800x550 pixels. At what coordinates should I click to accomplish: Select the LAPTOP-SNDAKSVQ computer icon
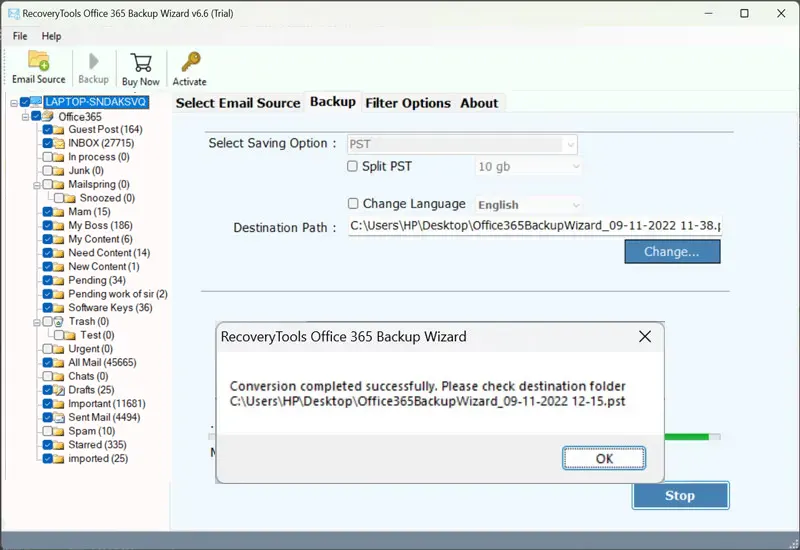pyautogui.click(x=36, y=102)
